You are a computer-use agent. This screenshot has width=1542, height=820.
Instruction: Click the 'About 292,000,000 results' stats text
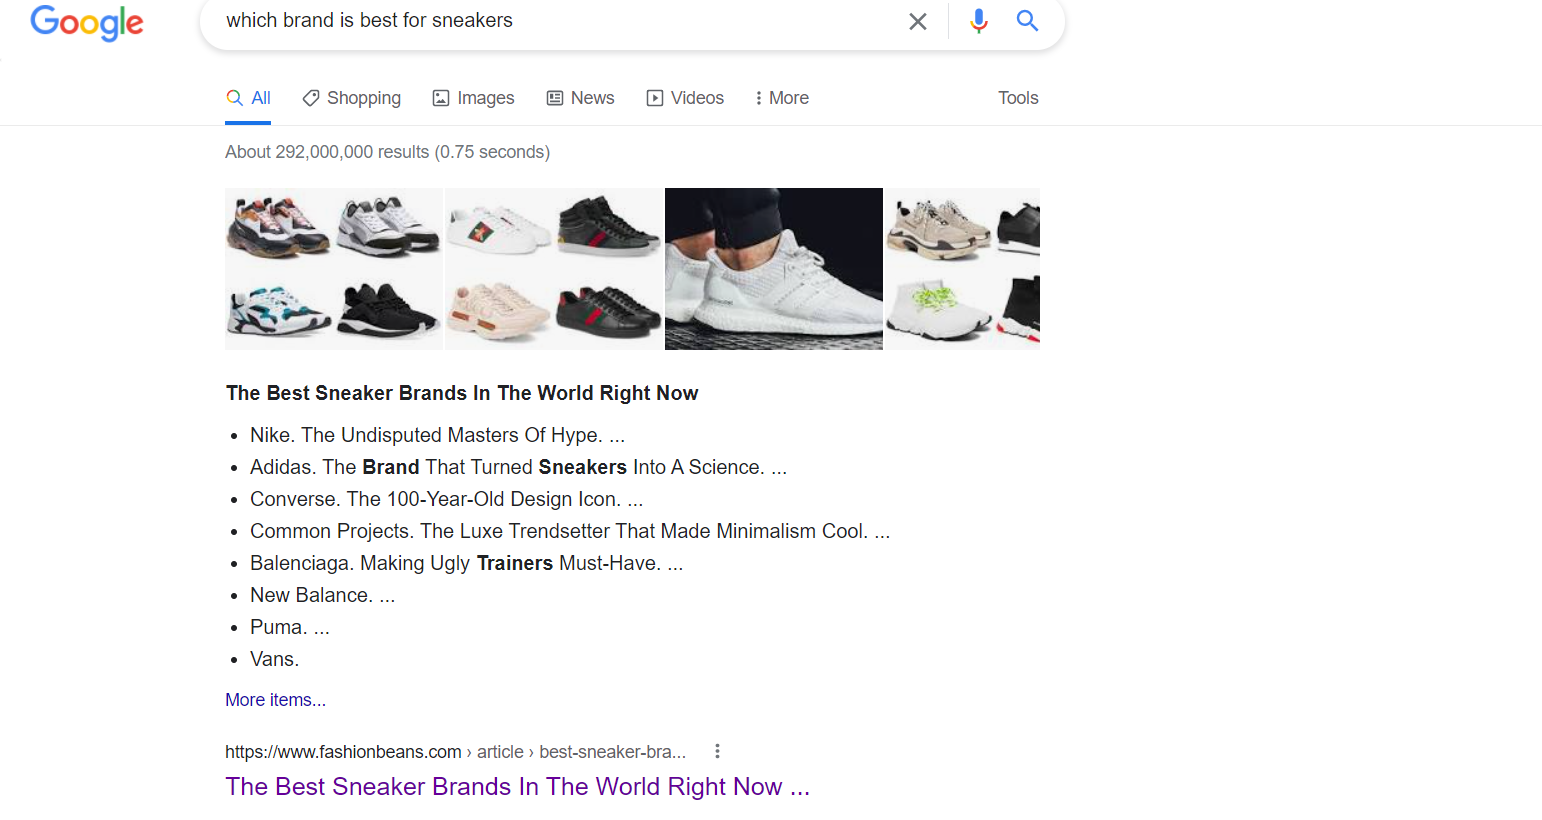[x=387, y=152]
